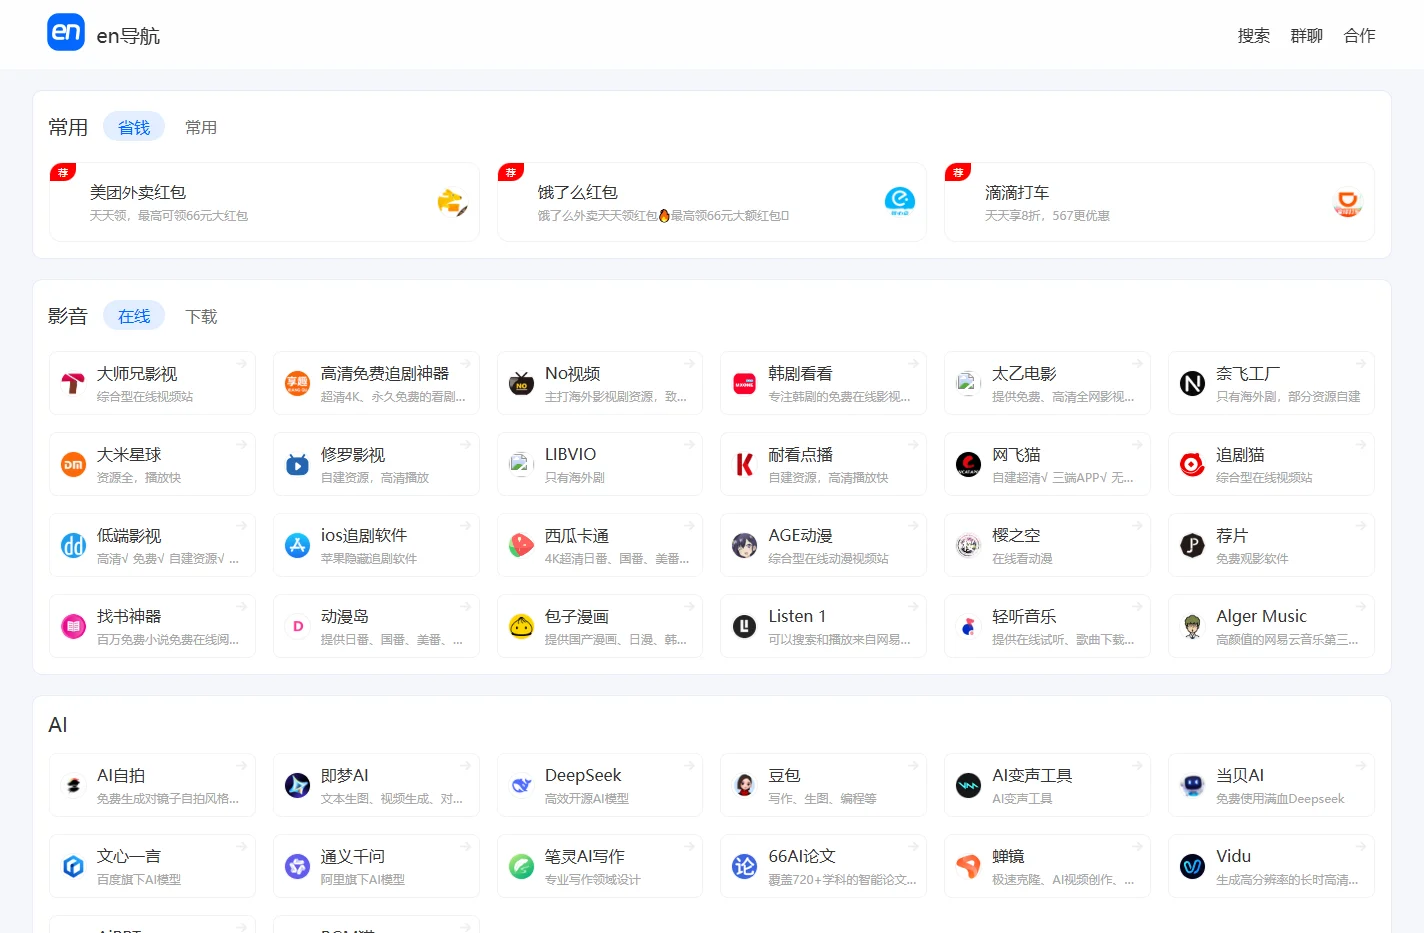Click the en导航 site title text
The width and height of the screenshot is (1424, 933).
click(x=128, y=36)
